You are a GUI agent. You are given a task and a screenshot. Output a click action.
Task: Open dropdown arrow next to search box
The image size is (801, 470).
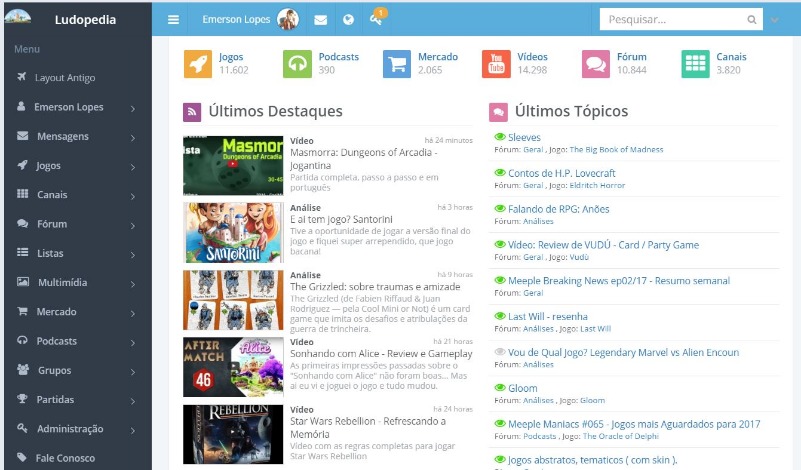coord(774,20)
